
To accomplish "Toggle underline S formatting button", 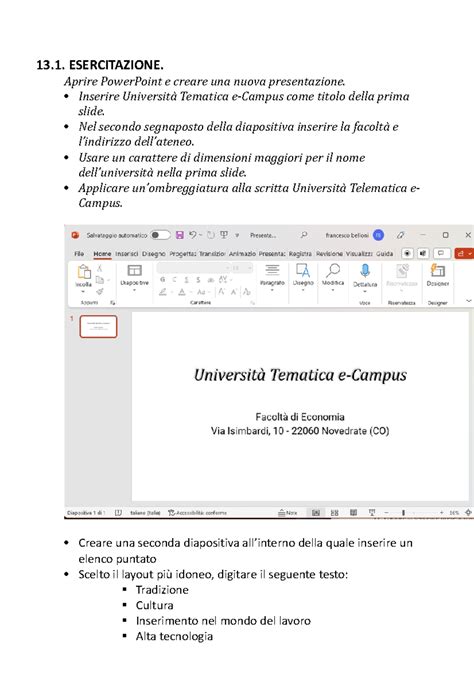I will [x=186, y=280].
